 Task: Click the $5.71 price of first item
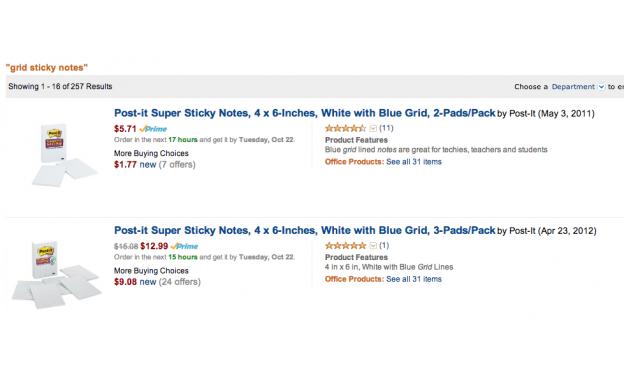tap(125, 129)
